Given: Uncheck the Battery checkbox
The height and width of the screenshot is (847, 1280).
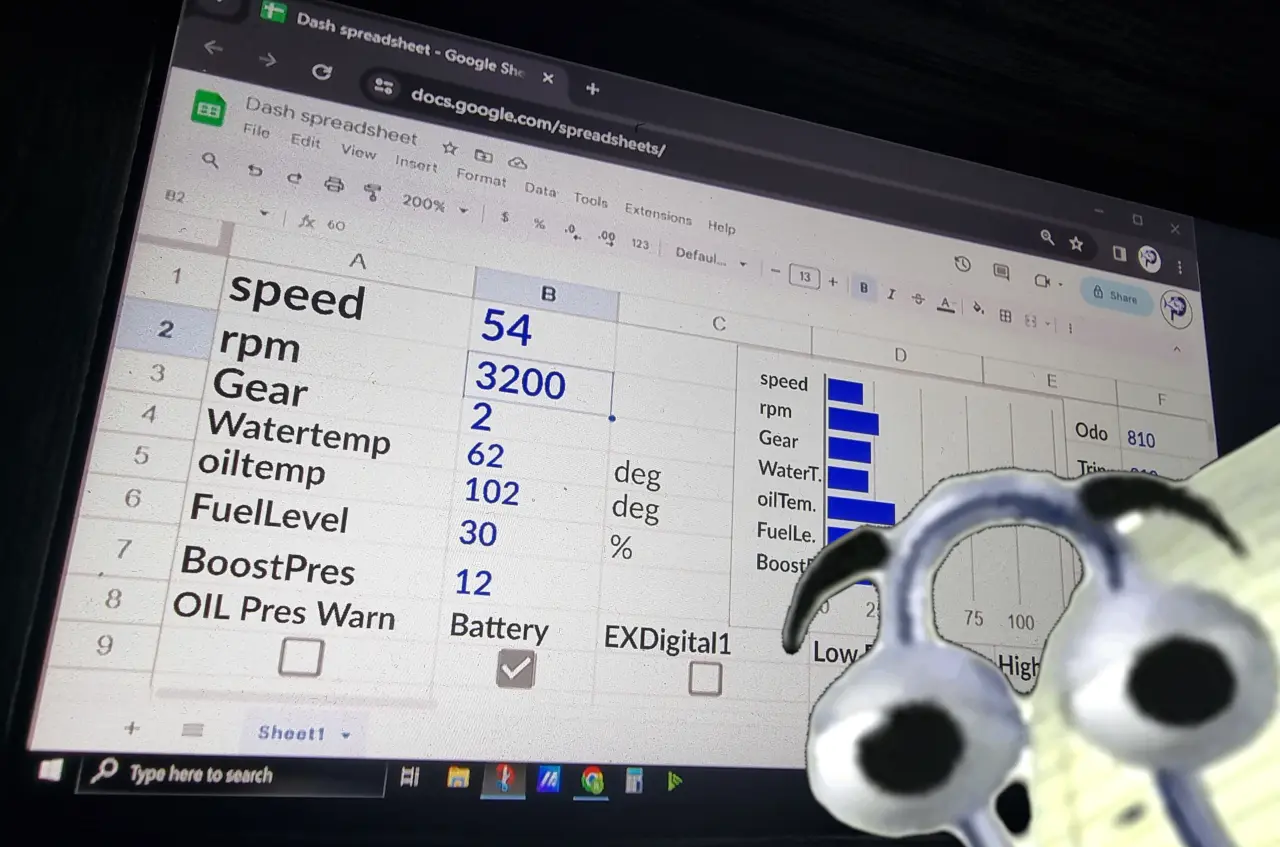Looking at the screenshot, I should pos(515,668).
